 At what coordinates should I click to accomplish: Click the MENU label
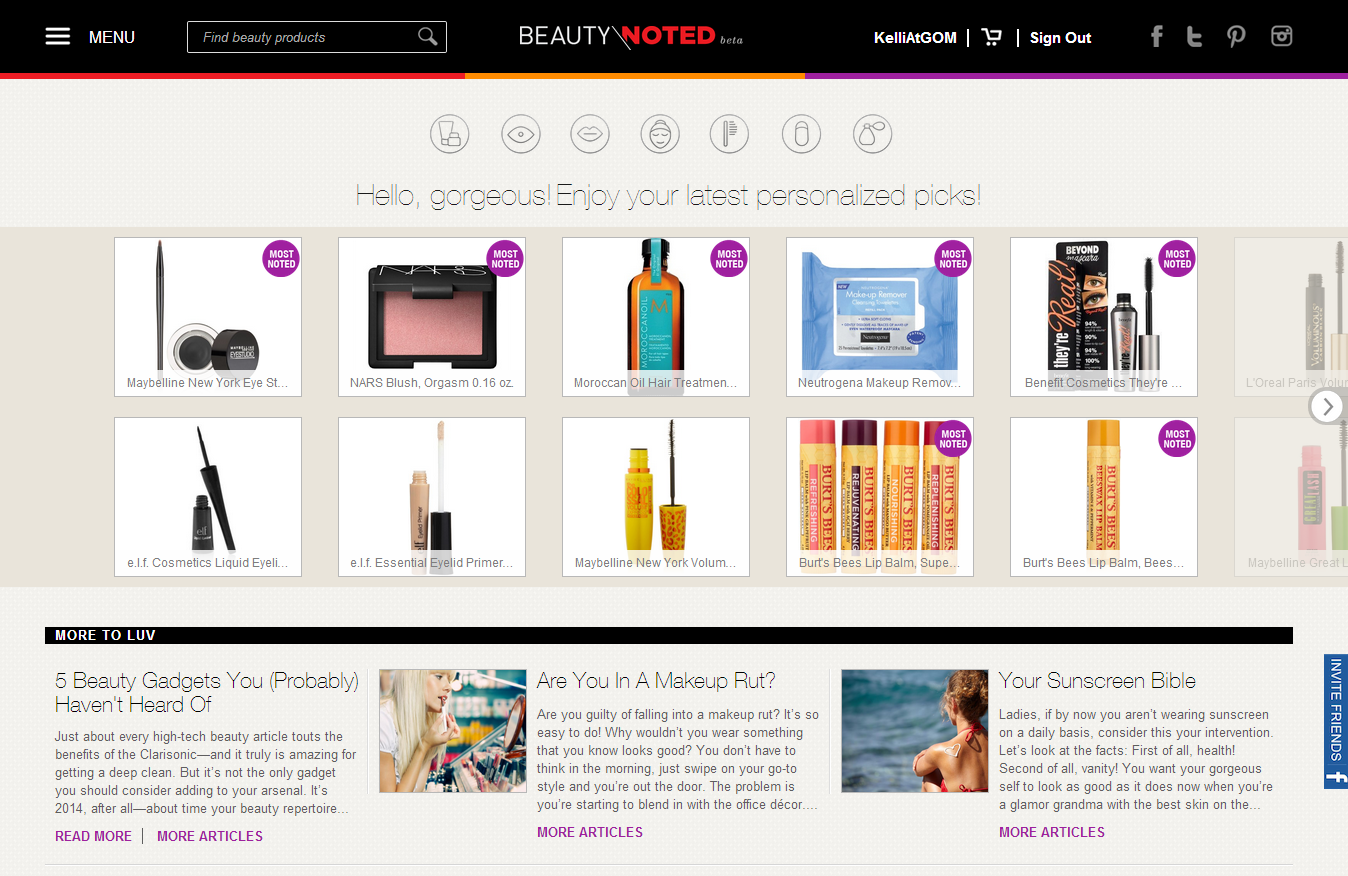tap(112, 37)
